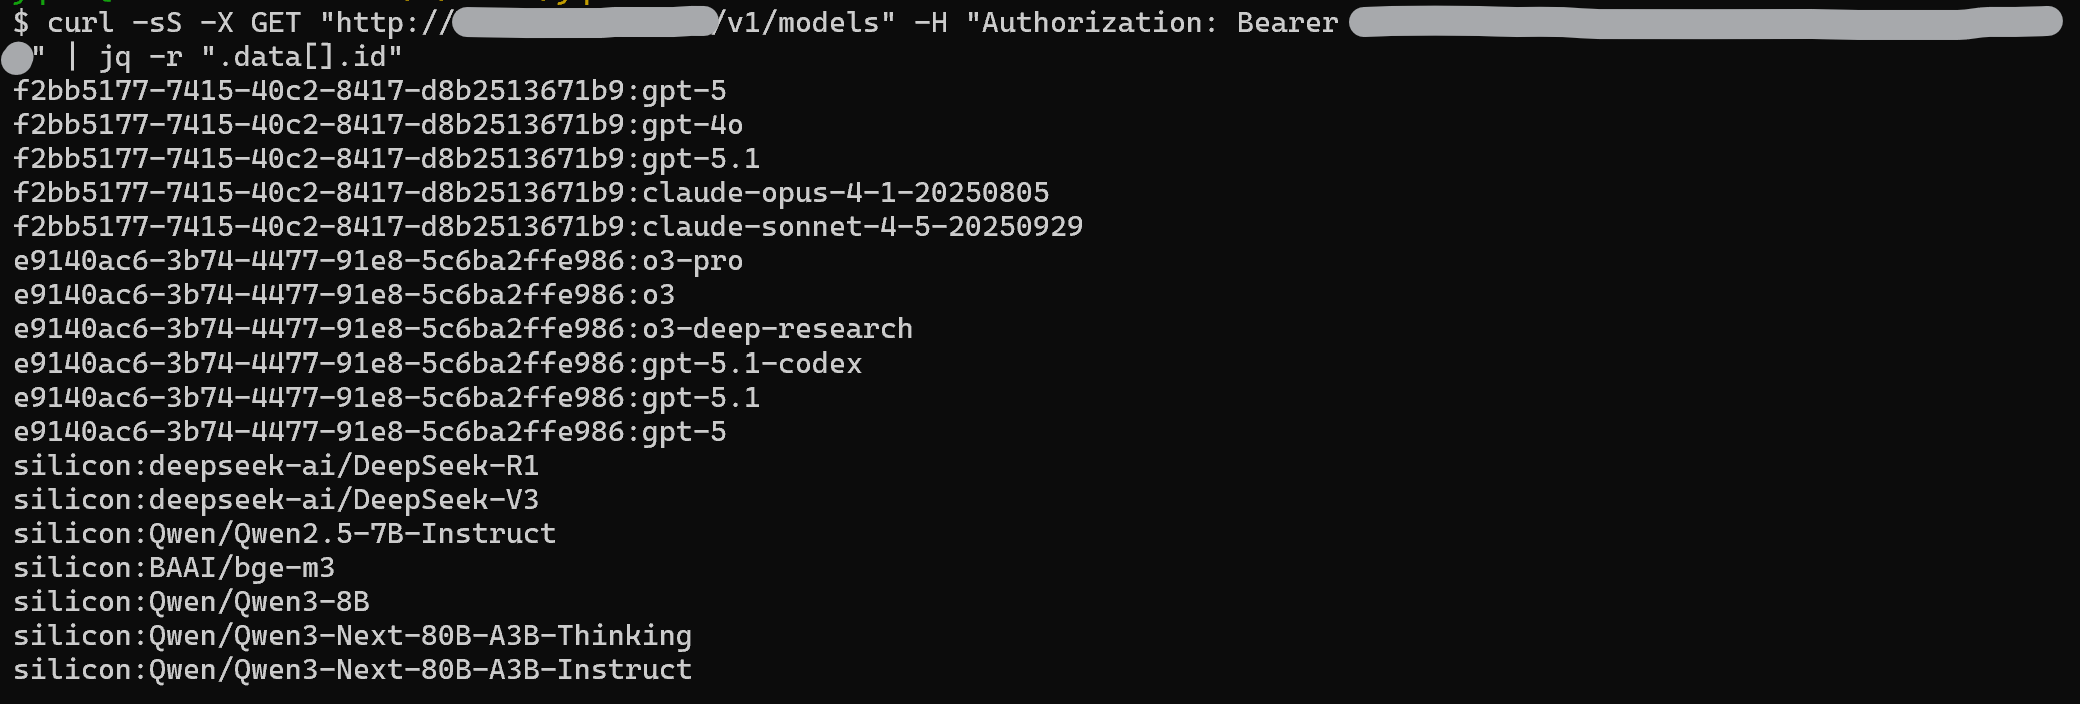Screen dimensions: 2080x704
Task: Click the redacted host in the URL
Action: pos(584,22)
